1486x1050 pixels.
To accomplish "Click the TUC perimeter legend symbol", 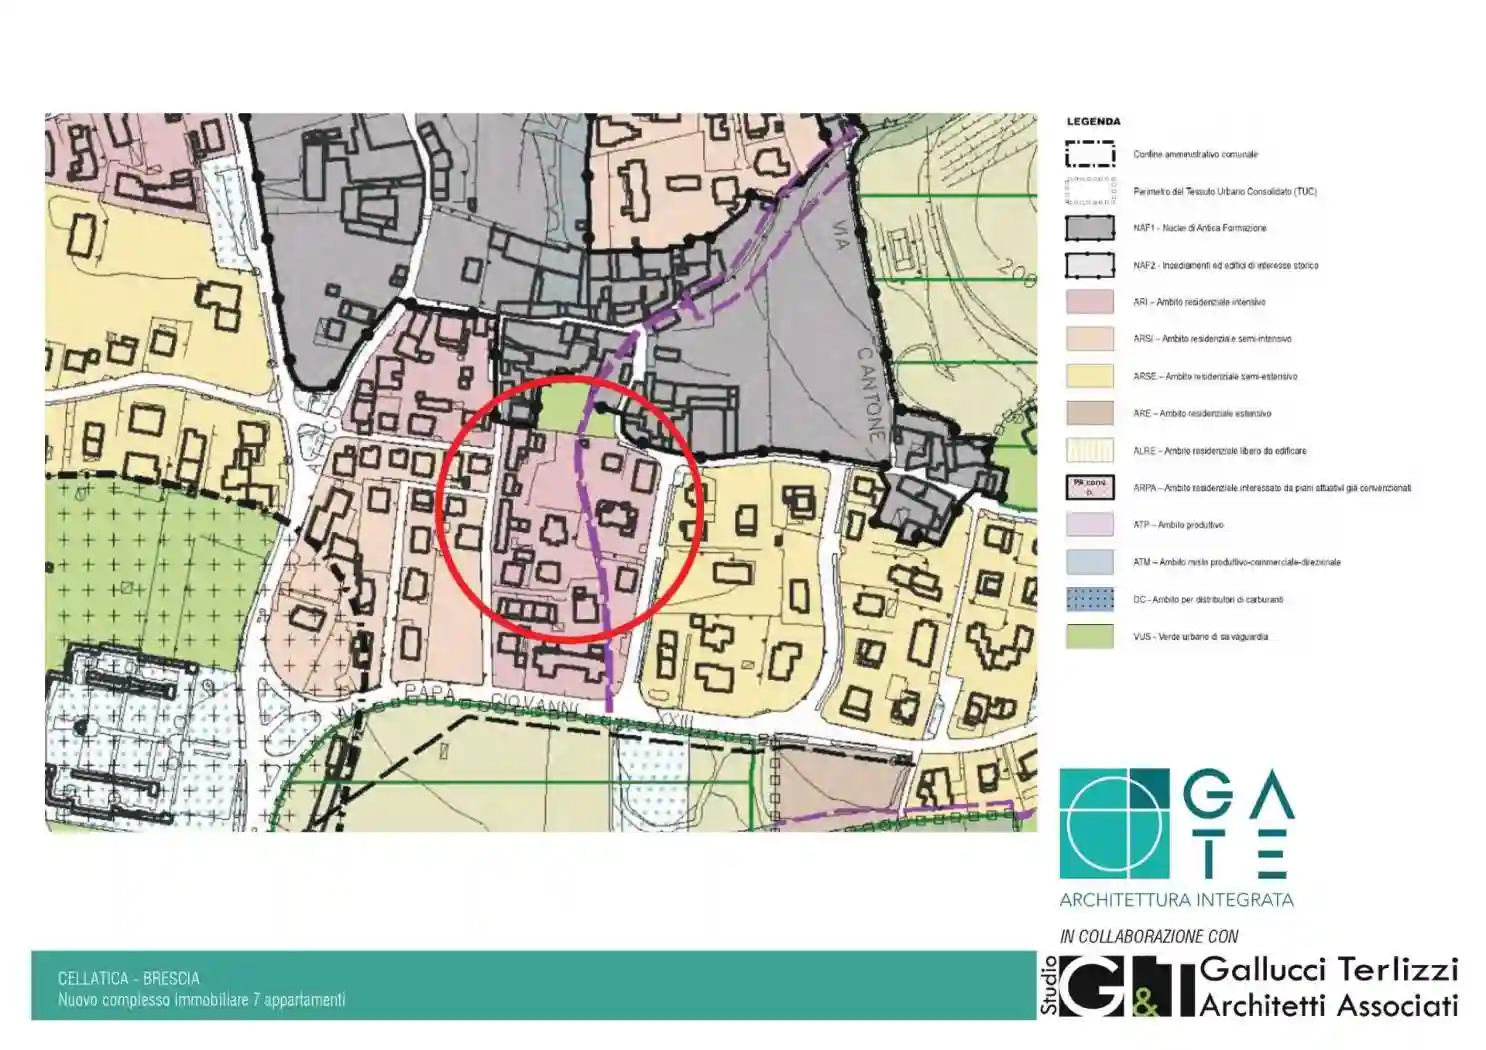I will click(x=1089, y=191).
